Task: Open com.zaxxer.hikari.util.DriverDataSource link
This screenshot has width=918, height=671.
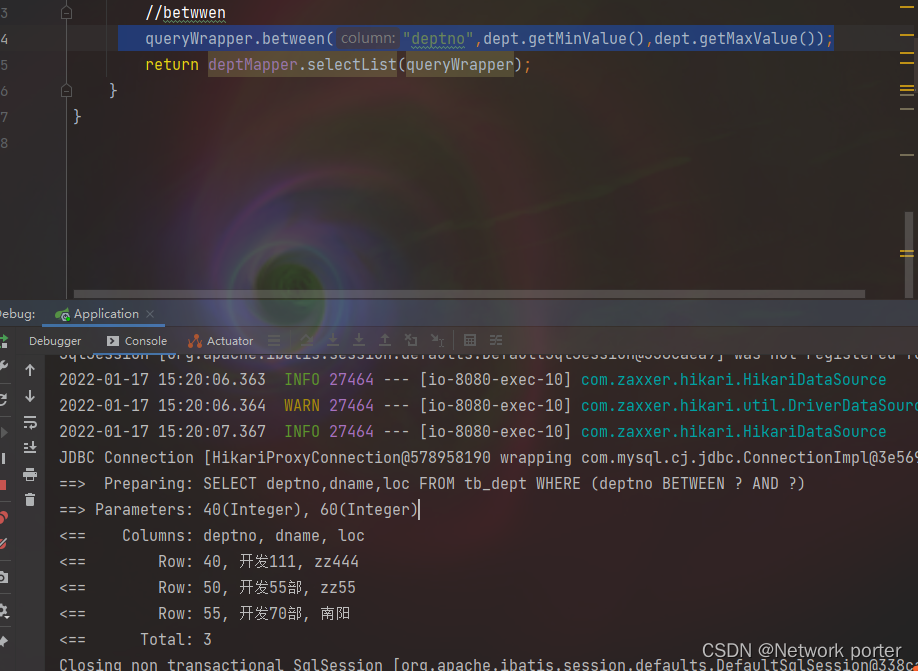Action: (749, 405)
